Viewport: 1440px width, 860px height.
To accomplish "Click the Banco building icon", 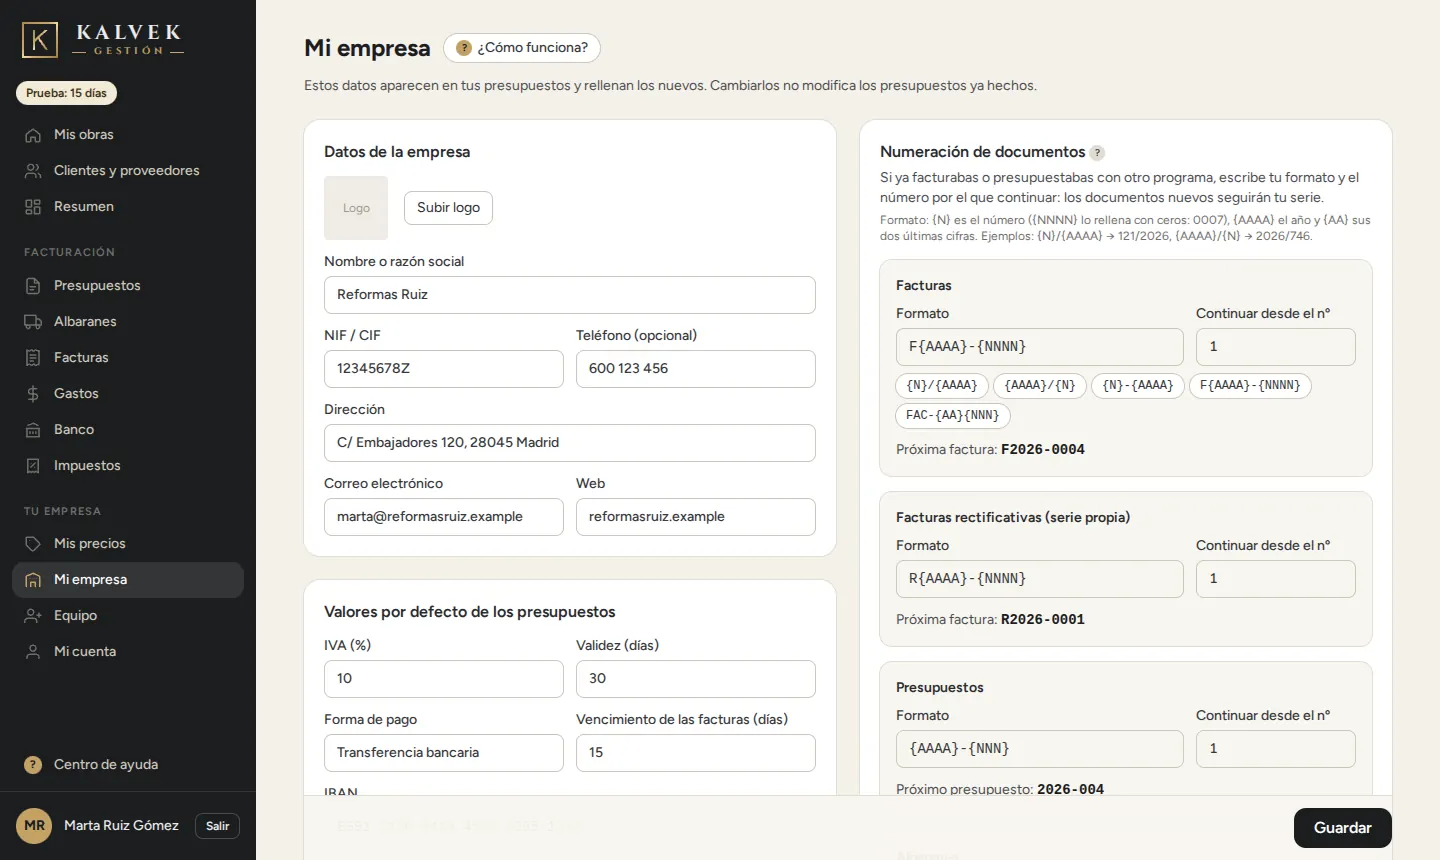I will (33, 430).
